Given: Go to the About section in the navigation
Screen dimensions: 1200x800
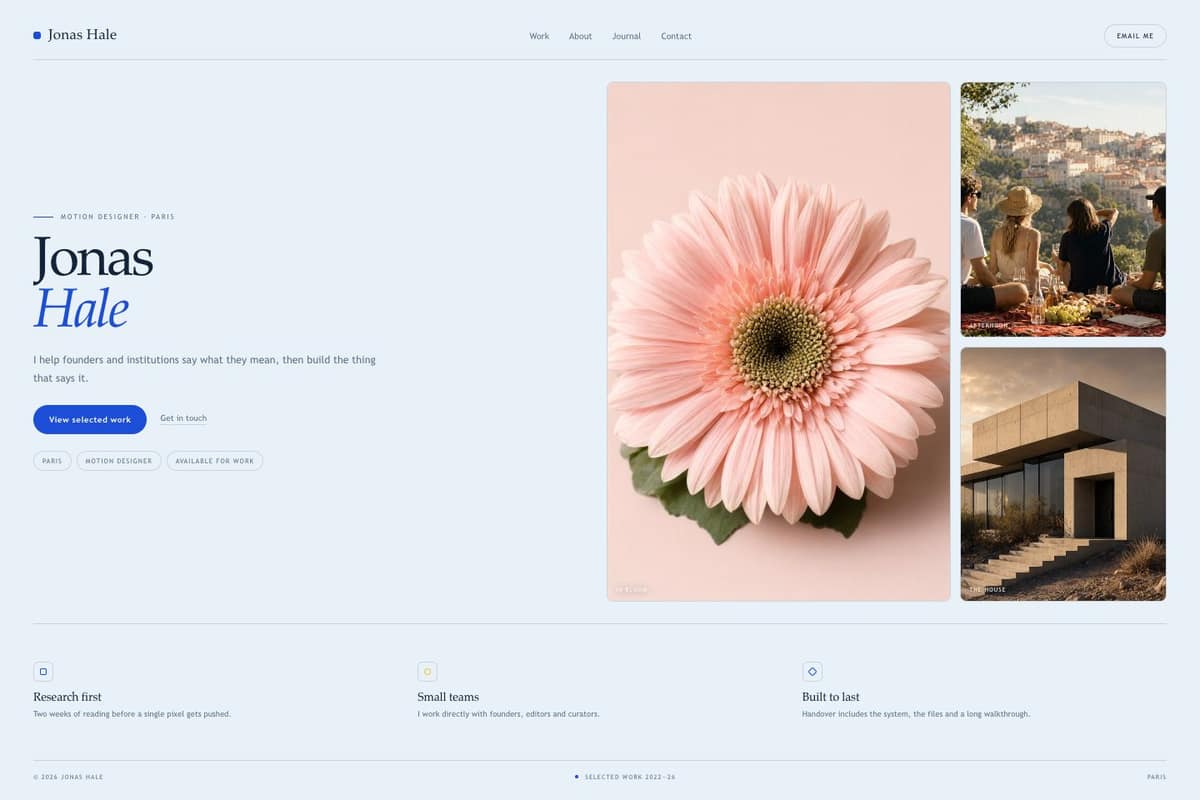Looking at the screenshot, I should [581, 36].
